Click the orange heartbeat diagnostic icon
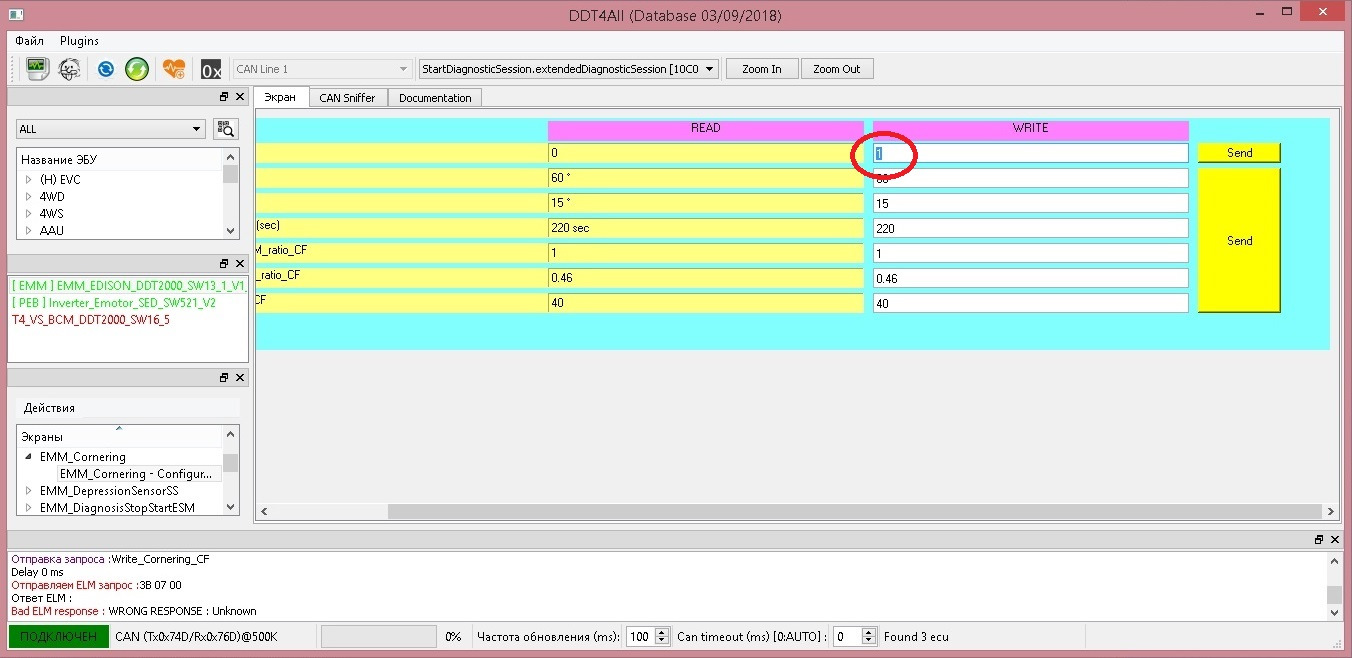The image size is (1352, 658). tap(174, 69)
